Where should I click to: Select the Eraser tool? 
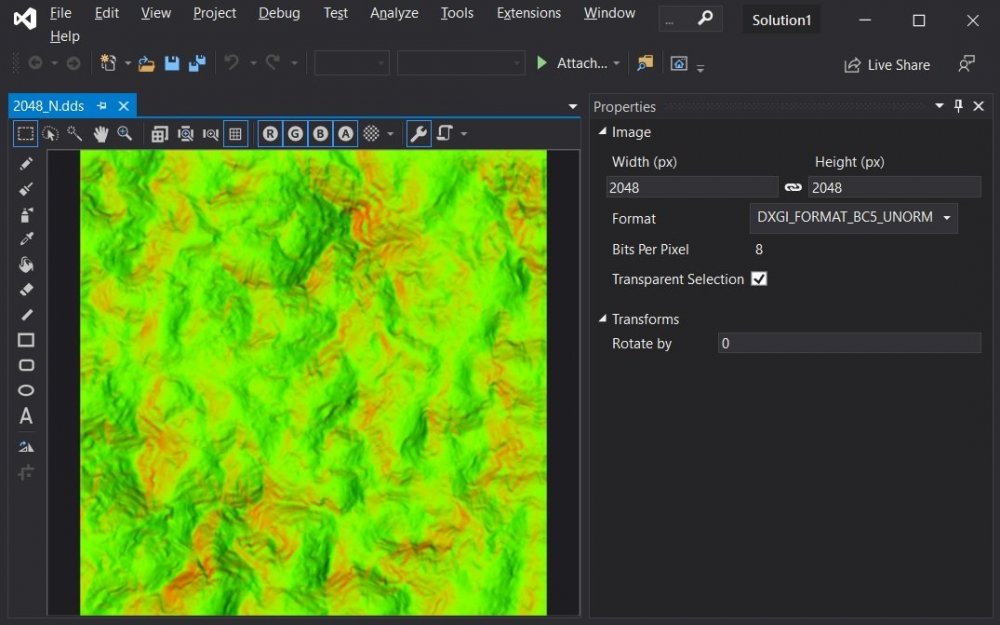point(26,290)
